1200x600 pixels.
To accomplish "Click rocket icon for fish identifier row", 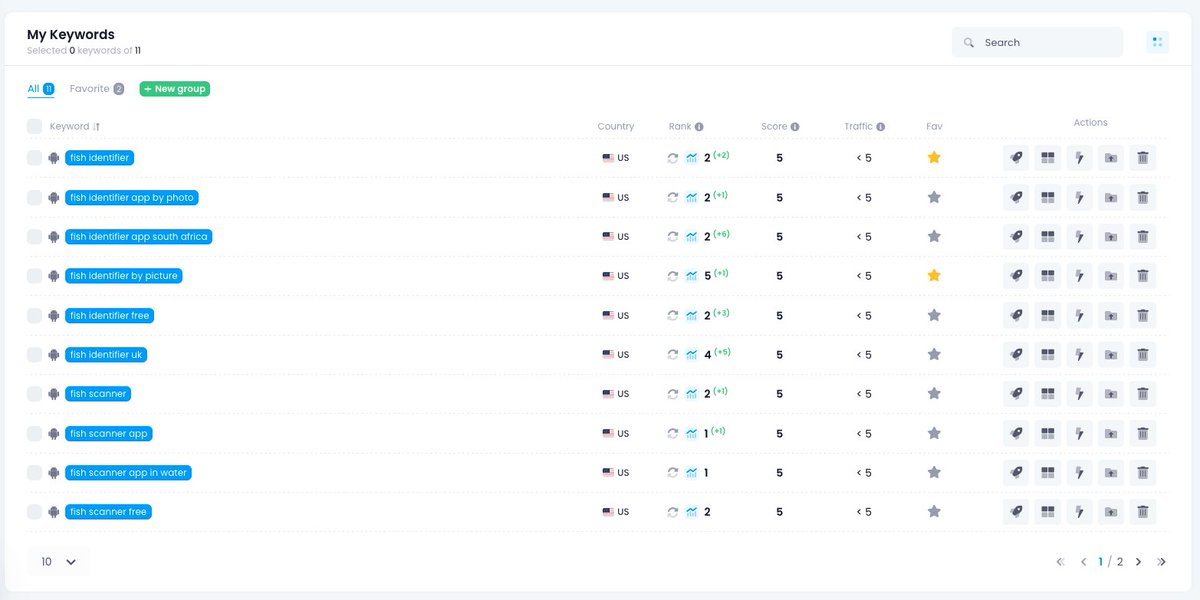I will pyautogui.click(x=1016, y=158).
